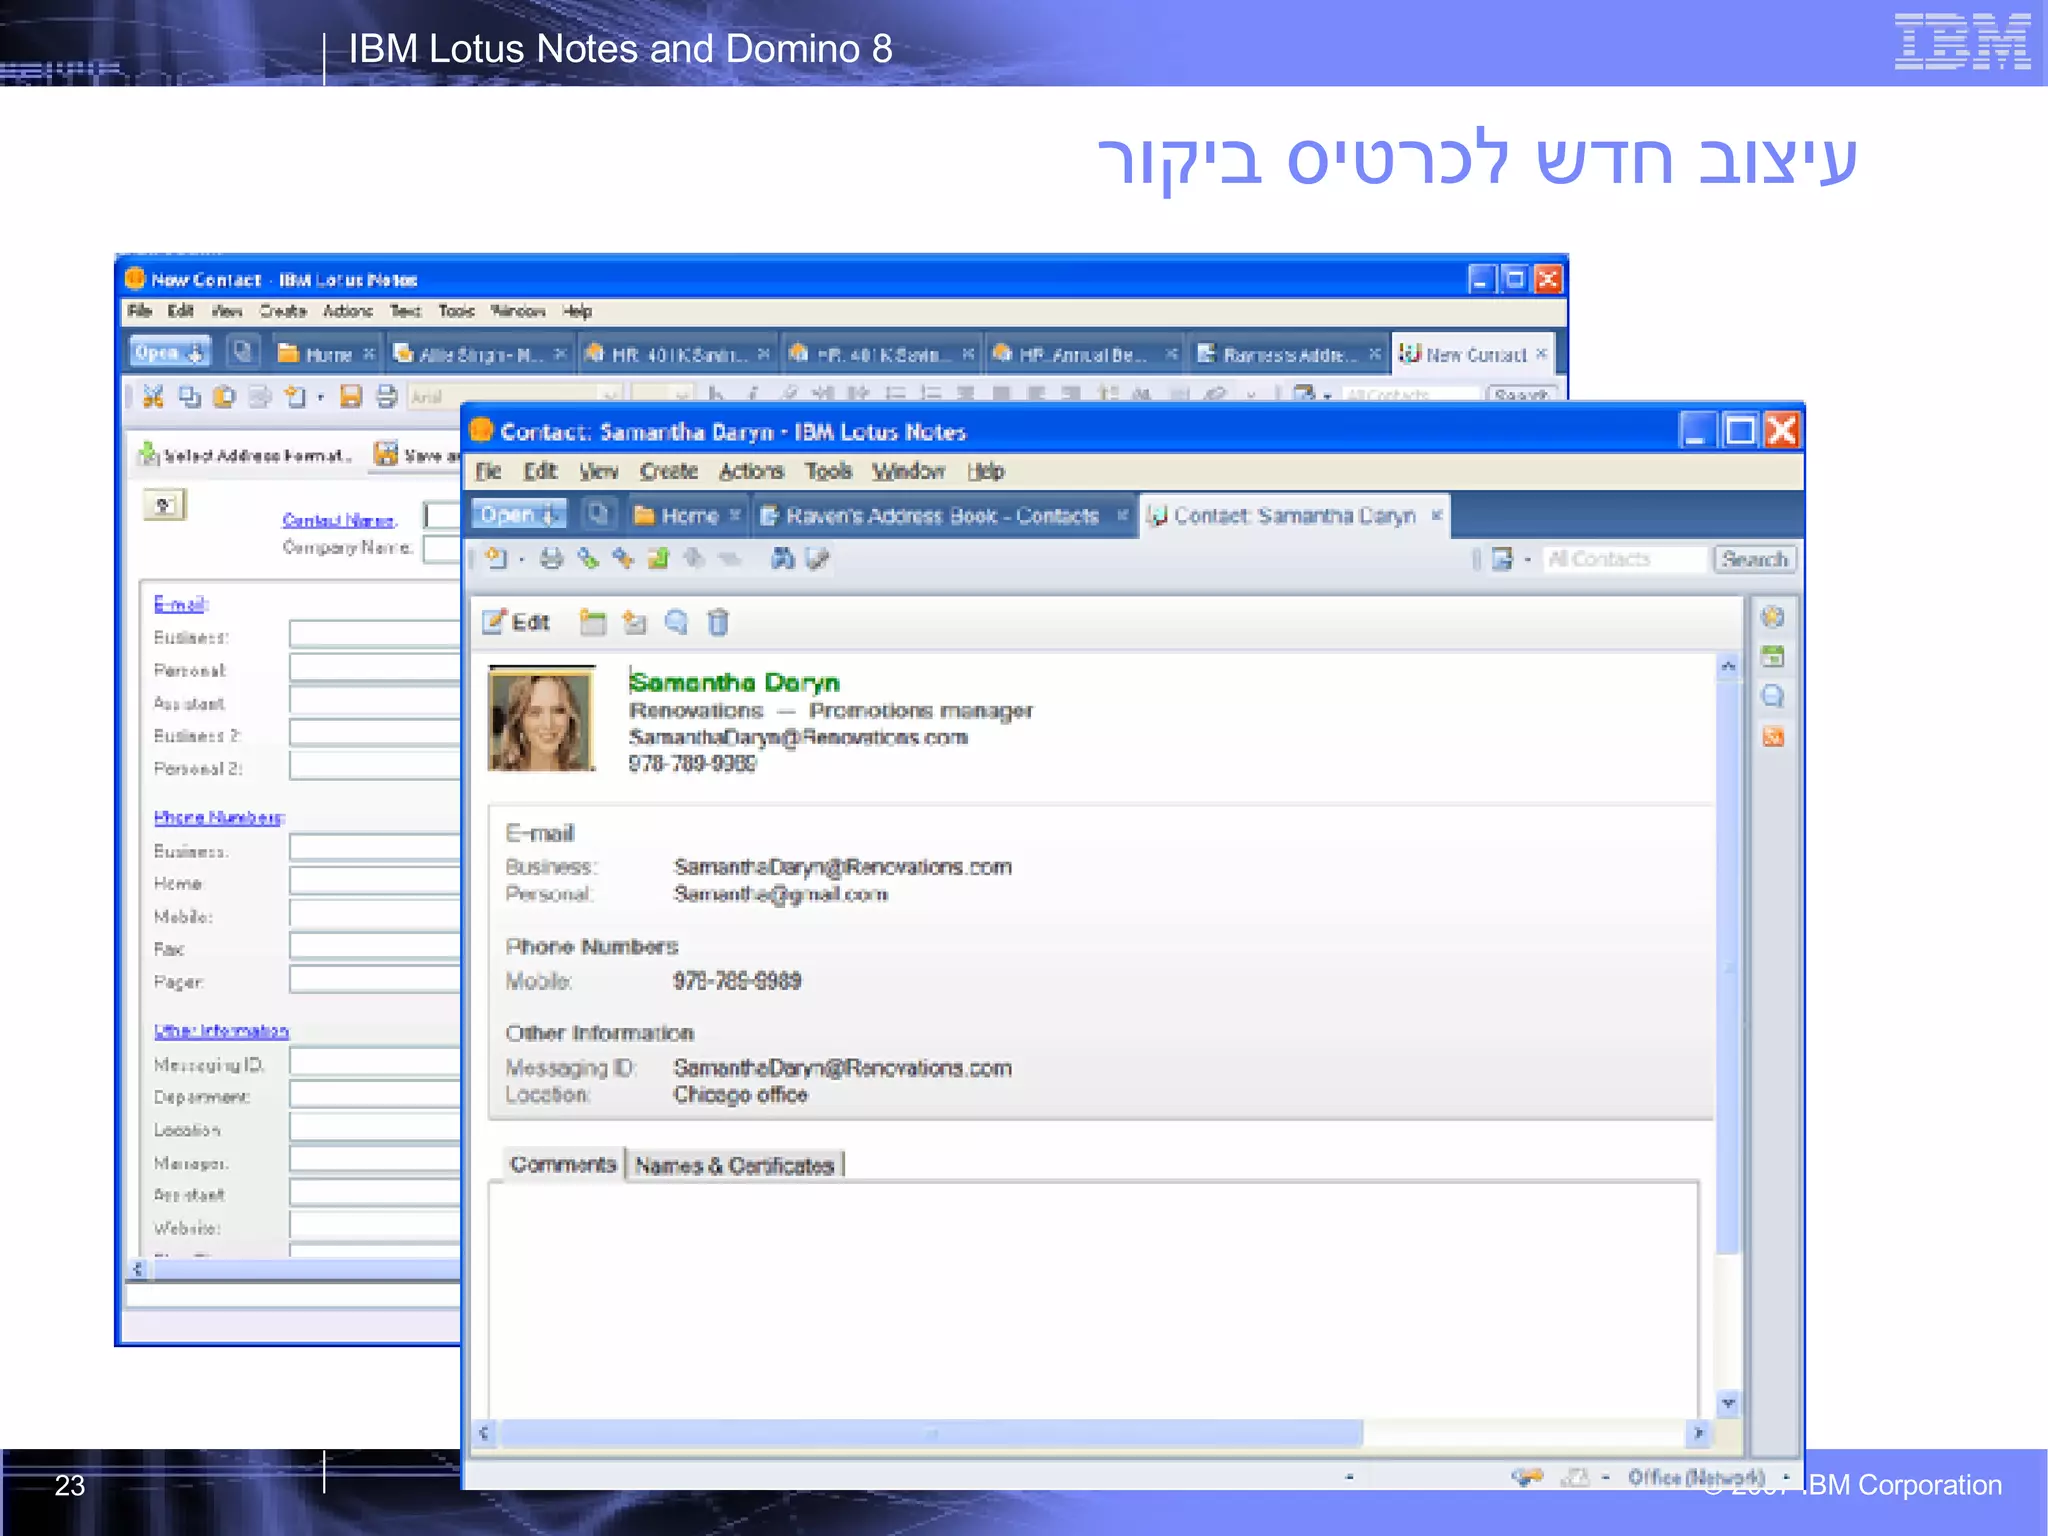Click the E-mail link in New Contact
The height and width of the screenshot is (1536, 2048).
tap(181, 604)
